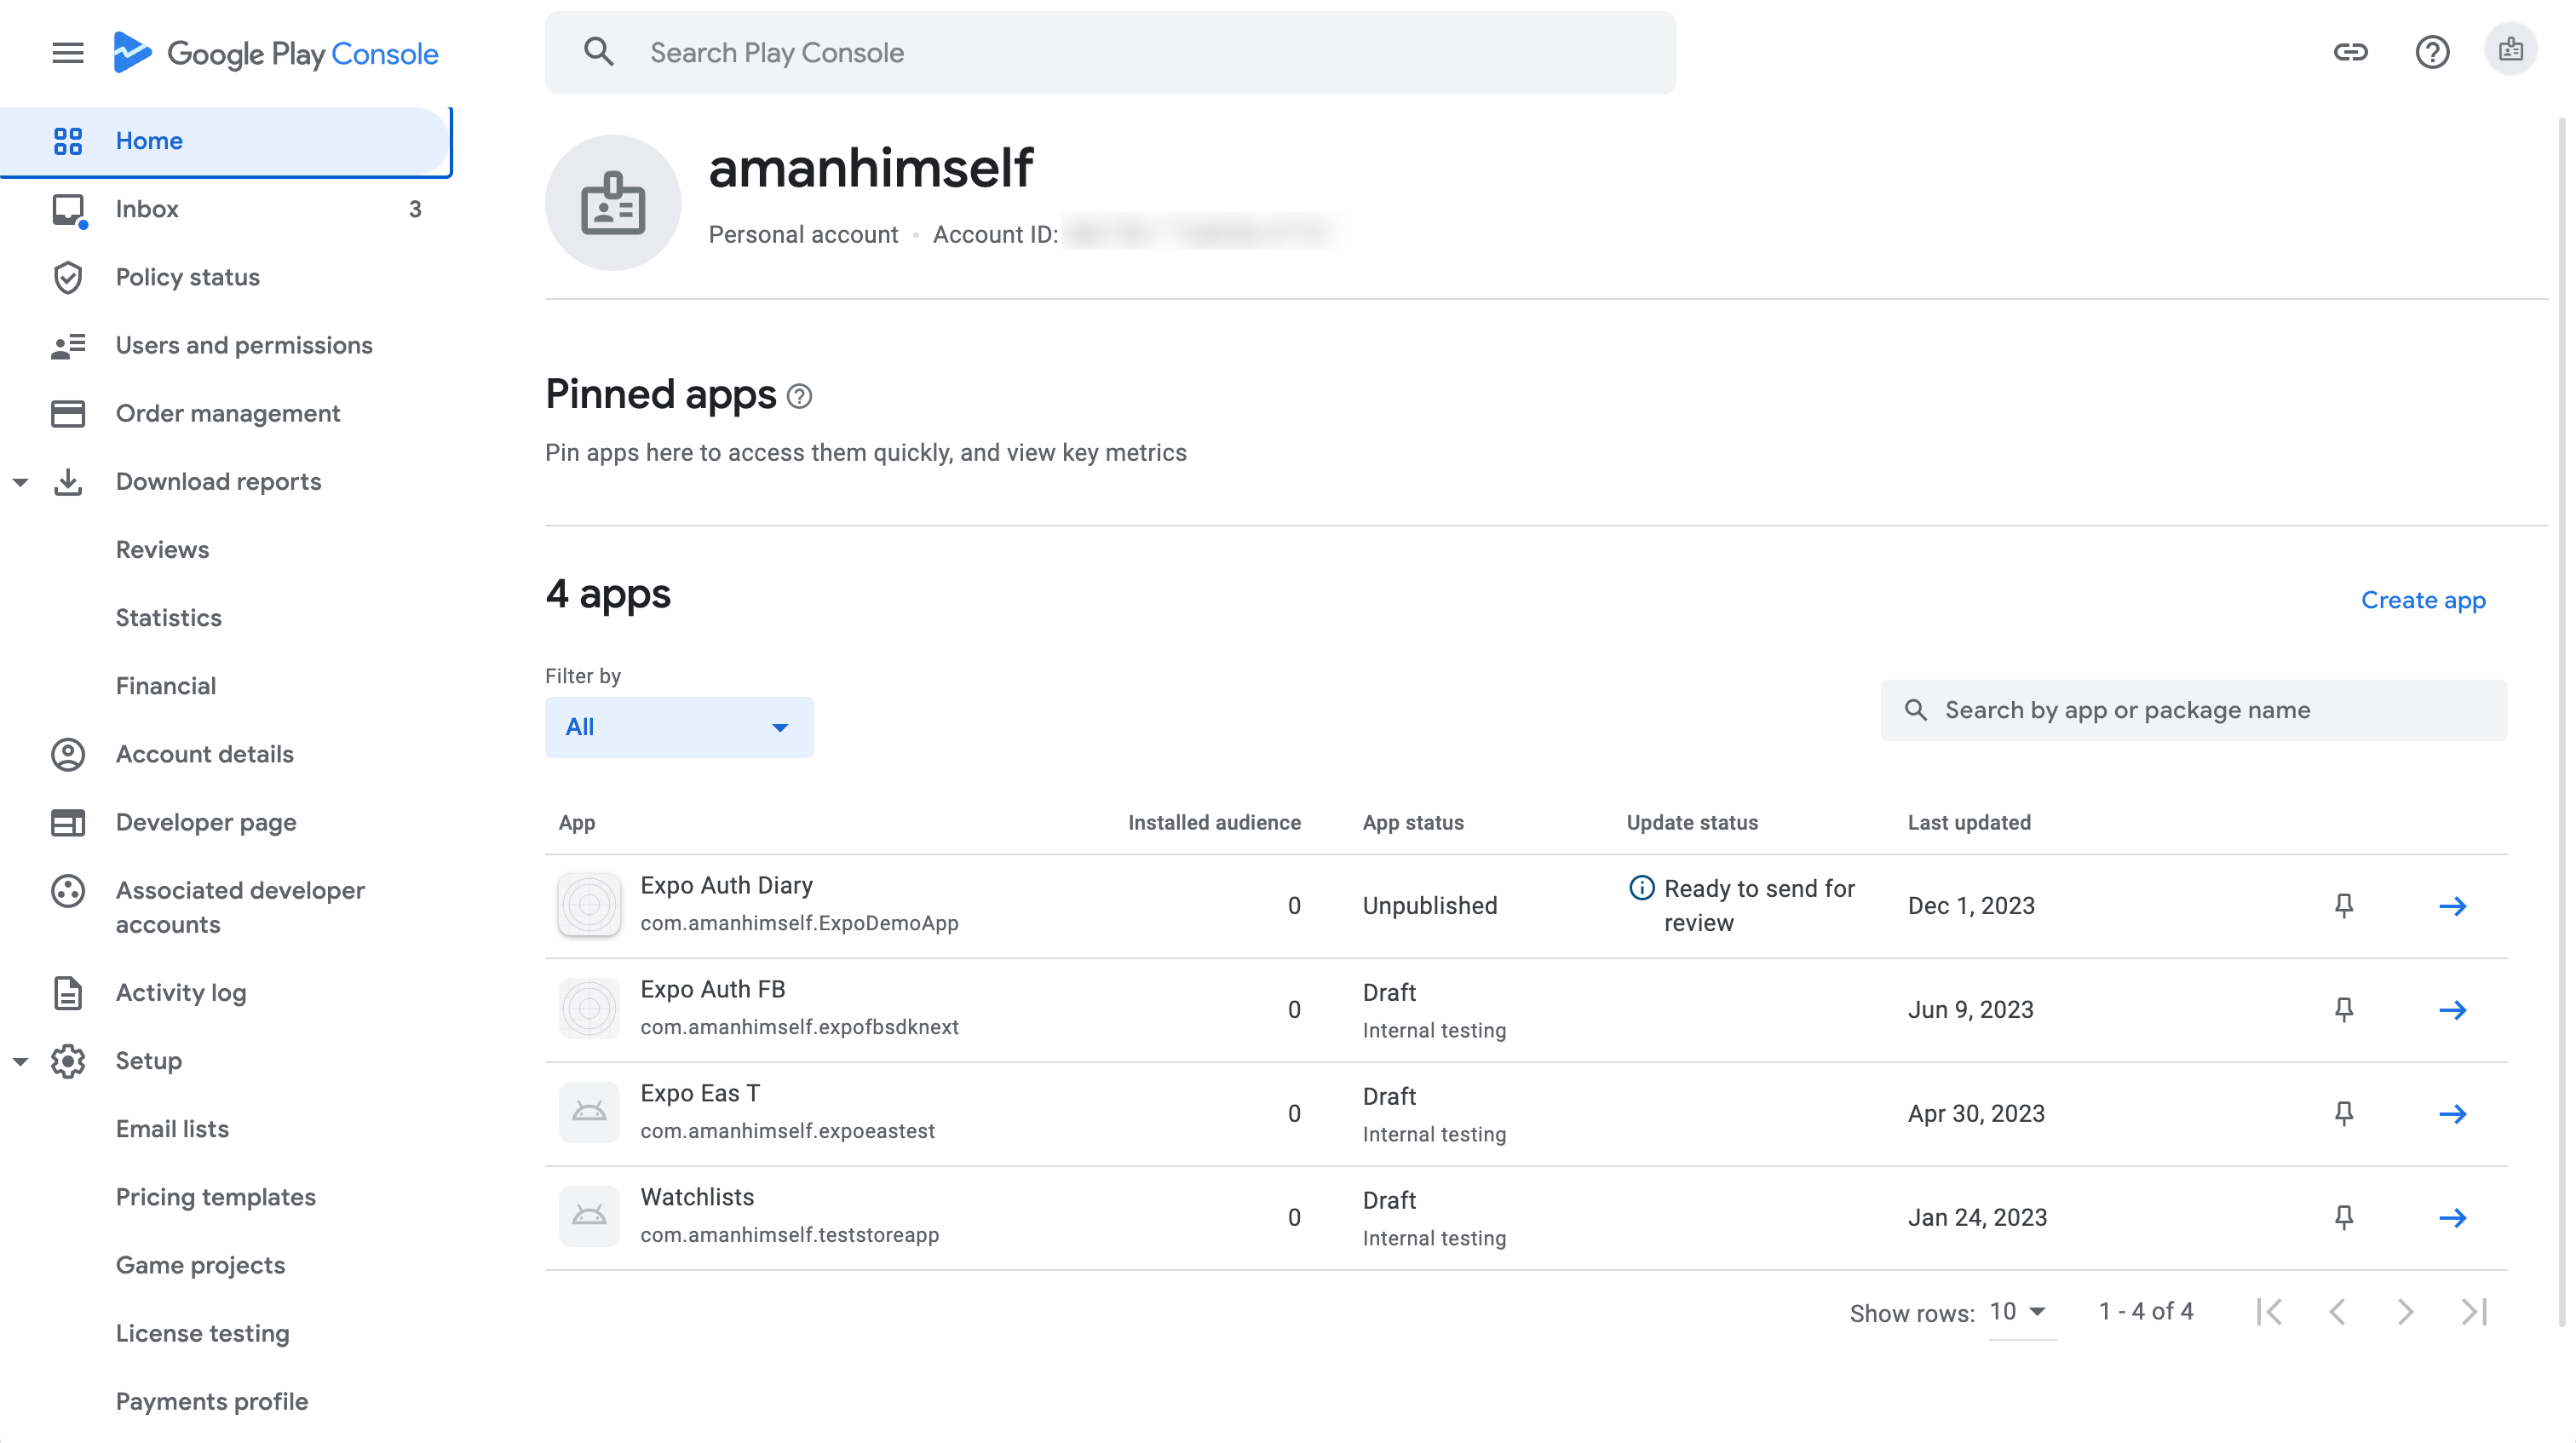Toggle pin for Expo Eas T app
Image resolution: width=2576 pixels, height=1443 pixels.
click(2343, 1114)
